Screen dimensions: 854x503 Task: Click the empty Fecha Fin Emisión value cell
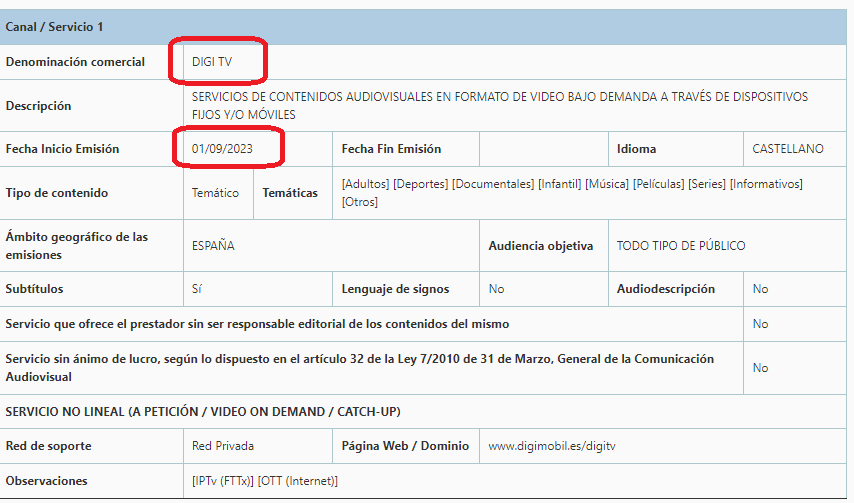click(544, 149)
